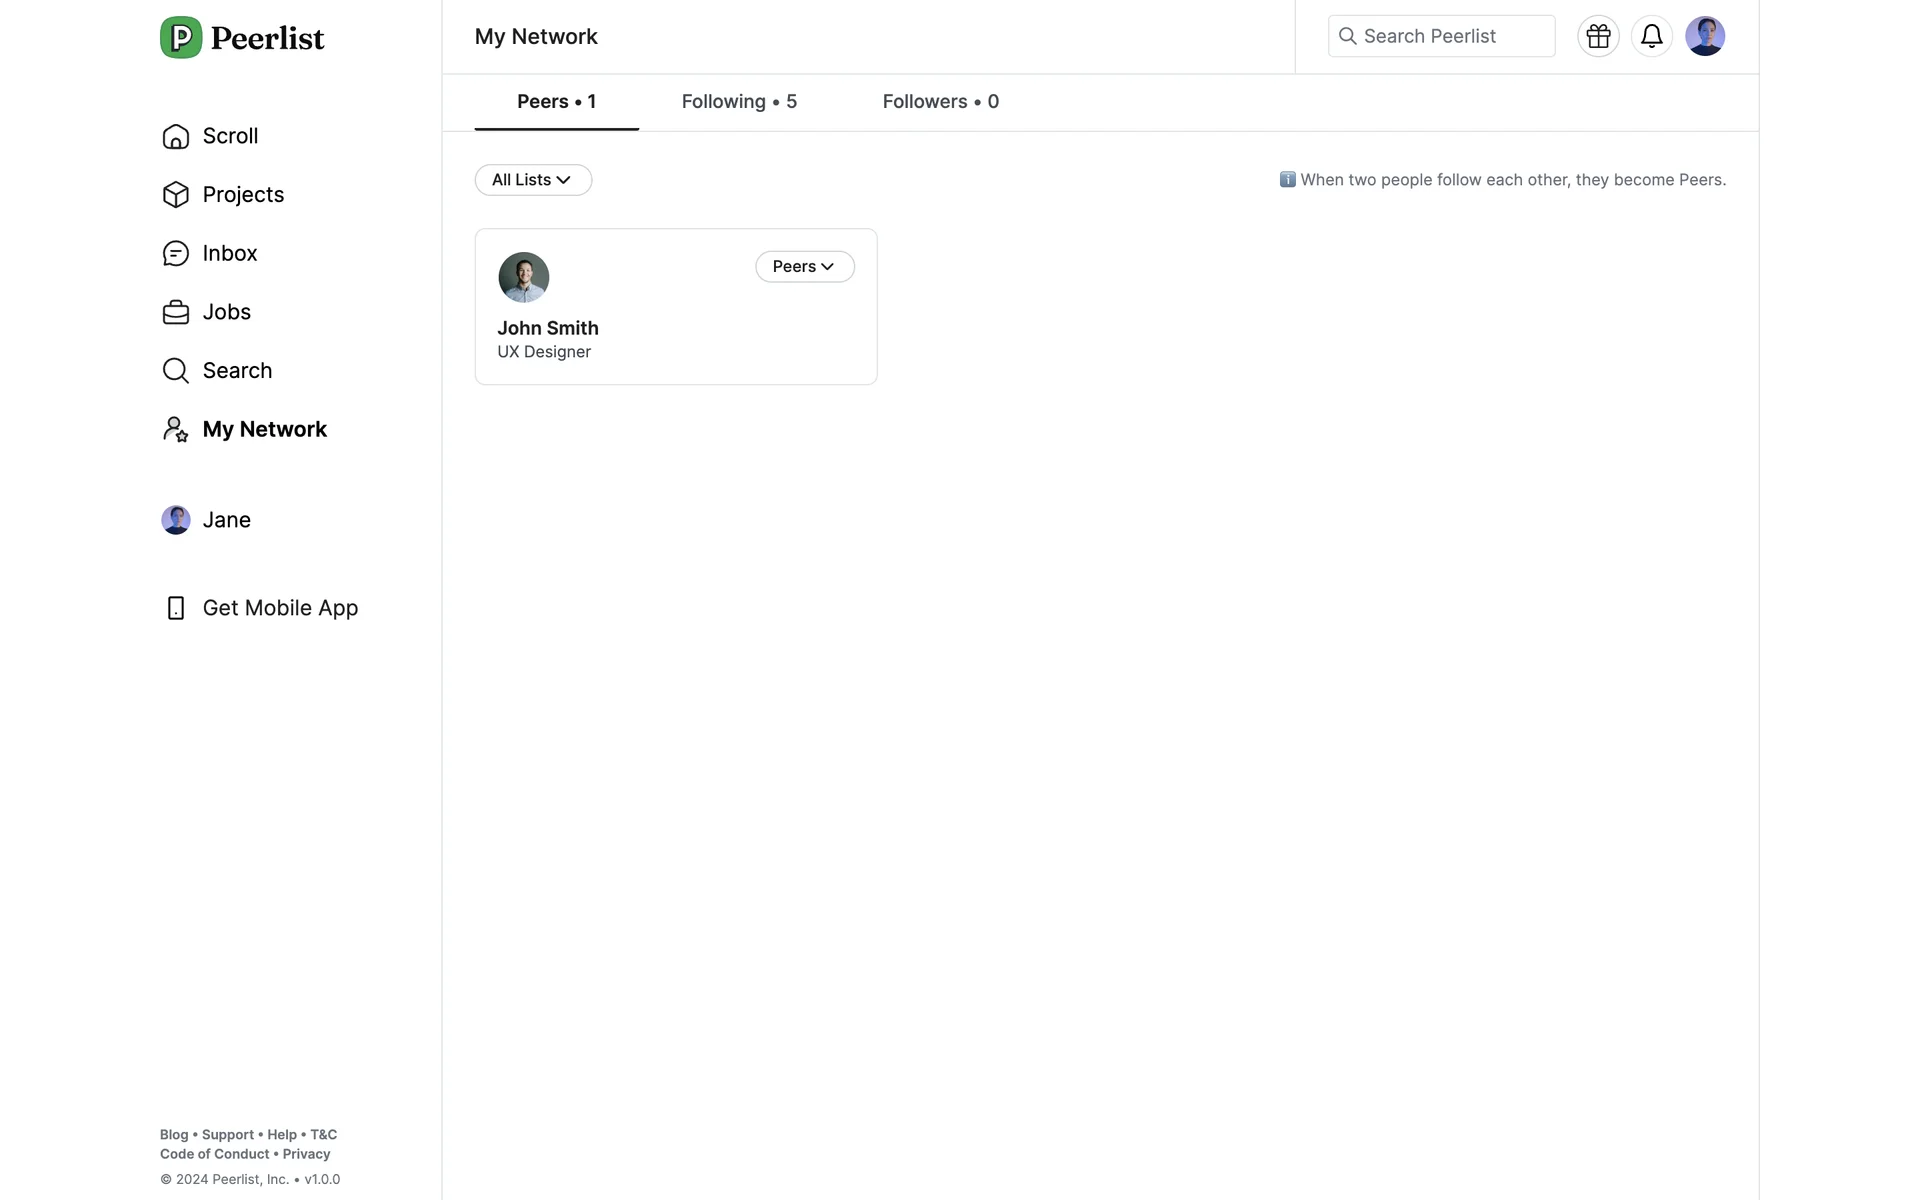Expand the All Lists dropdown
The height and width of the screenshot is (1200, 1920).
[533, 180]
